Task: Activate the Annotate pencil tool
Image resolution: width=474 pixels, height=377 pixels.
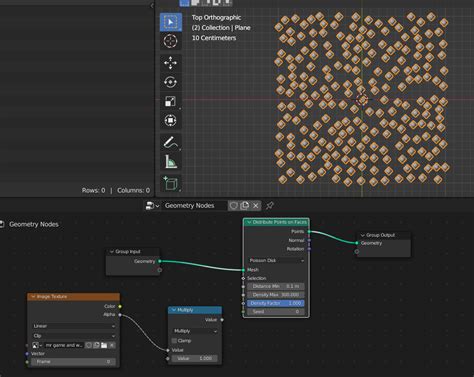Action: coord(171,142)
